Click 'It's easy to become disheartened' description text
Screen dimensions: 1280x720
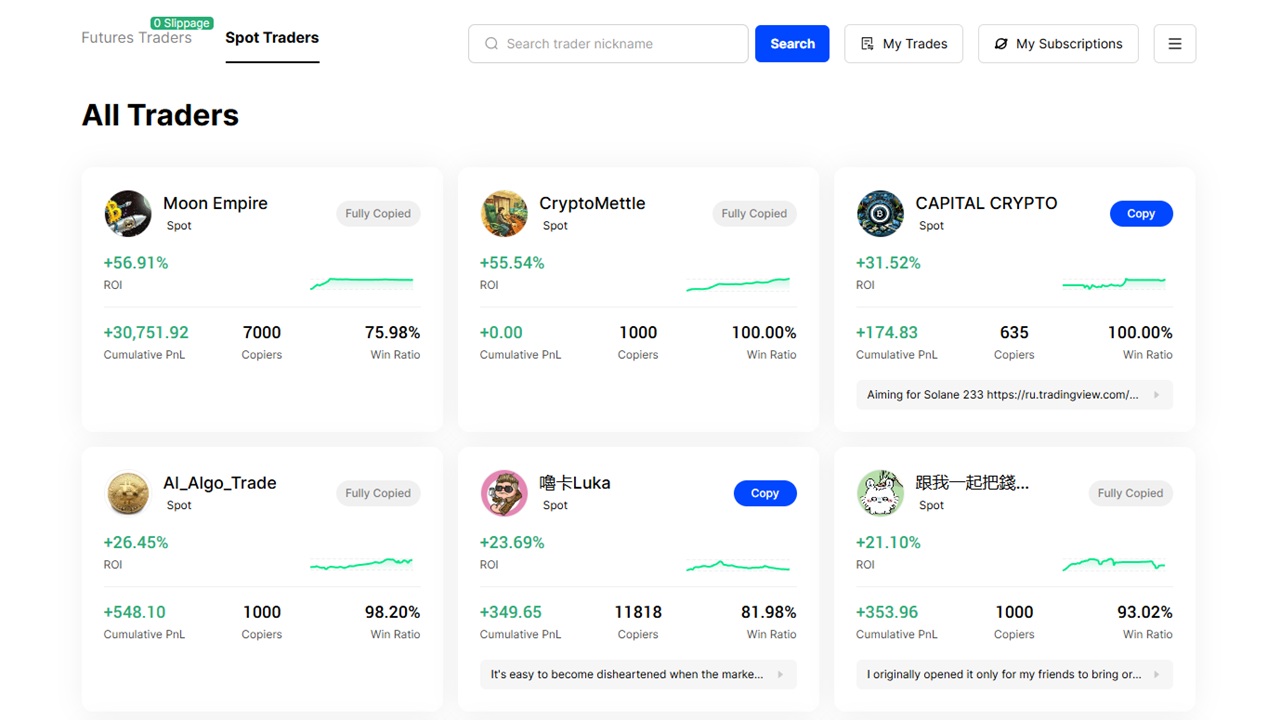coord(627,675)
